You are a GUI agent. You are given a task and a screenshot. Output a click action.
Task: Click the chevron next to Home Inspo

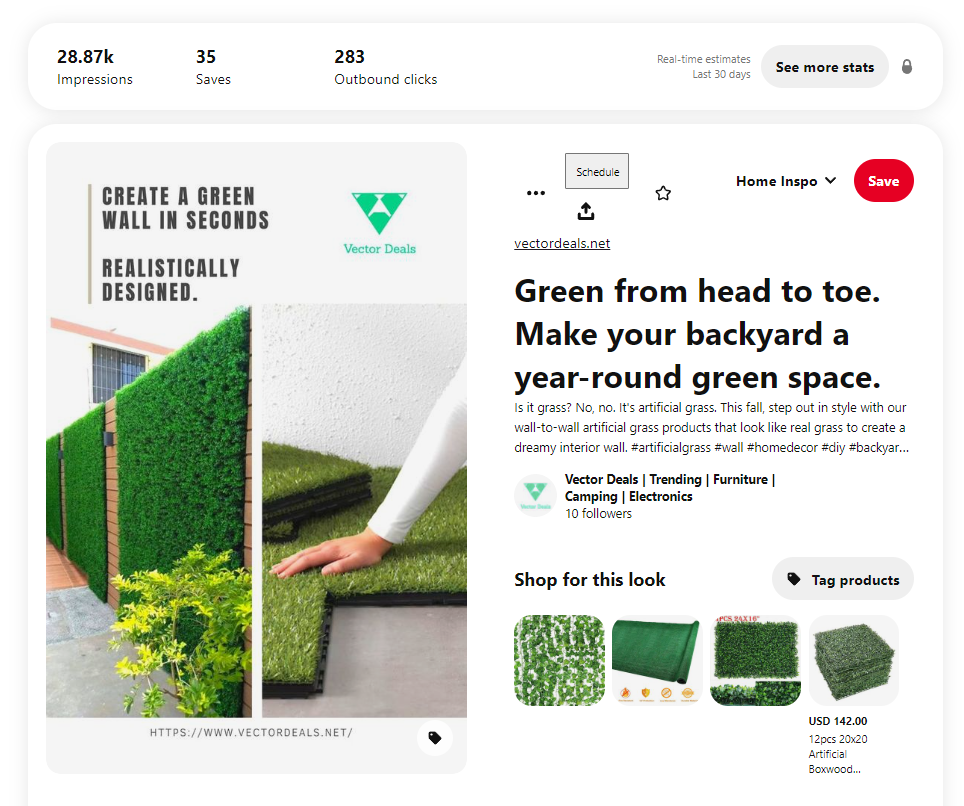[x=831, y=180]
